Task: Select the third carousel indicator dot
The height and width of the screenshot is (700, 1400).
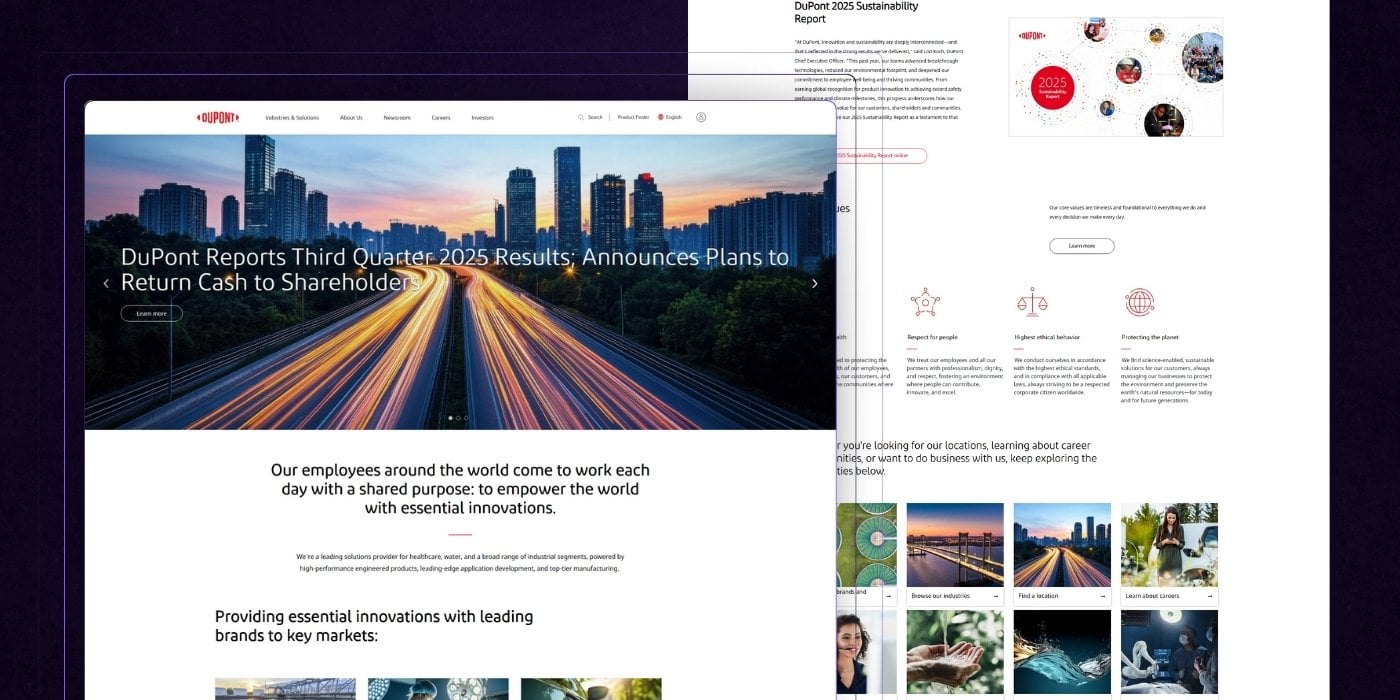Action: 466,418
